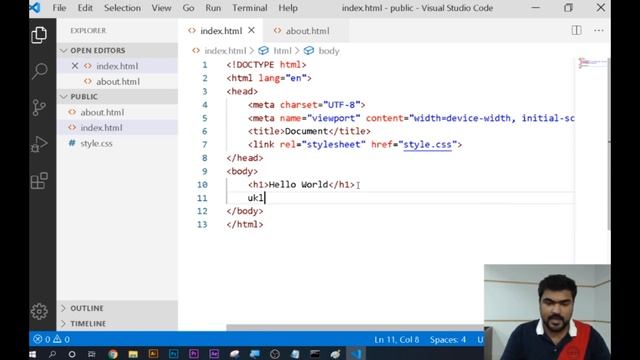
Task: Open the Terminal menu
Action: [x=250, y=8]
